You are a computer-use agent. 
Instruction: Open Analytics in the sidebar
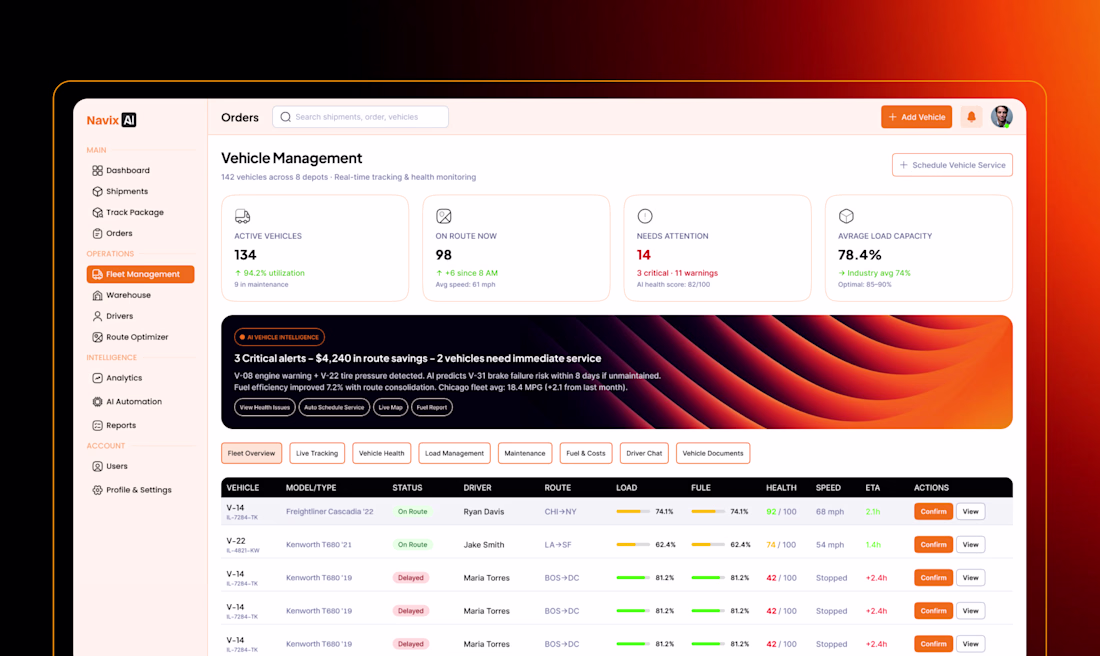117,378
